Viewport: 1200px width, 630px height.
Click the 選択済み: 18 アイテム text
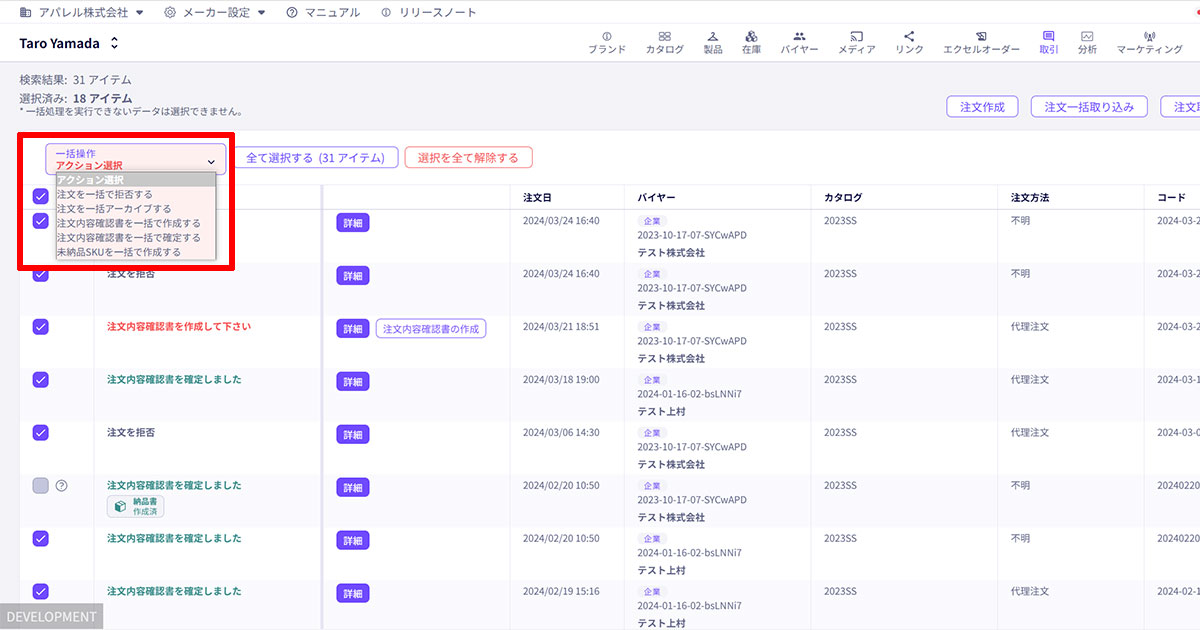75,98
